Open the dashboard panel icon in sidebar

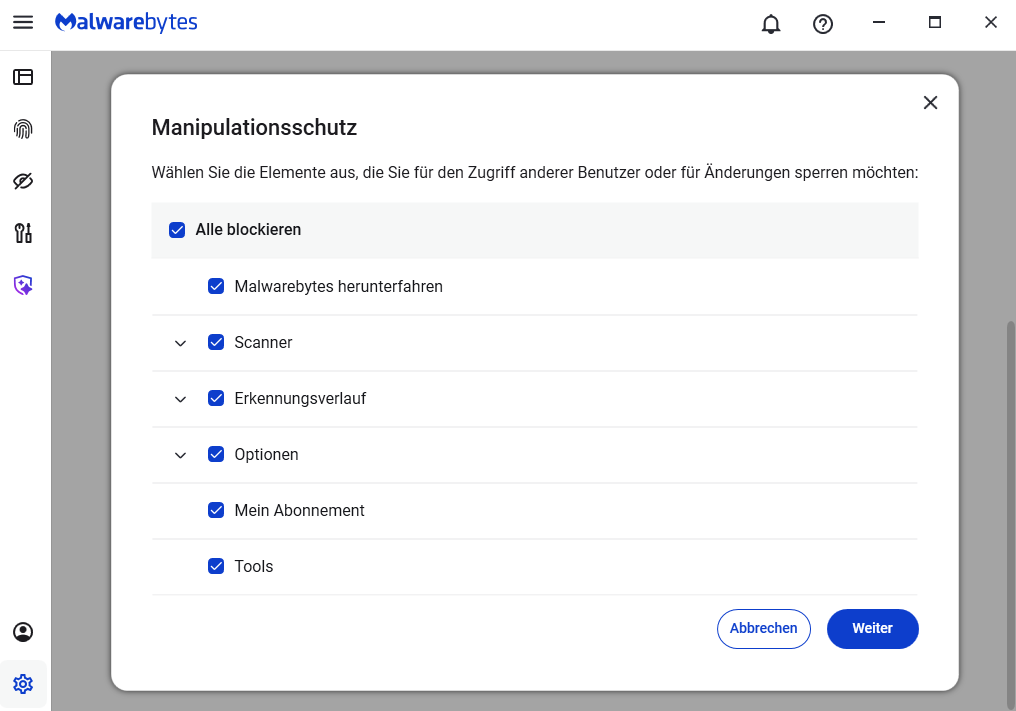23,77
